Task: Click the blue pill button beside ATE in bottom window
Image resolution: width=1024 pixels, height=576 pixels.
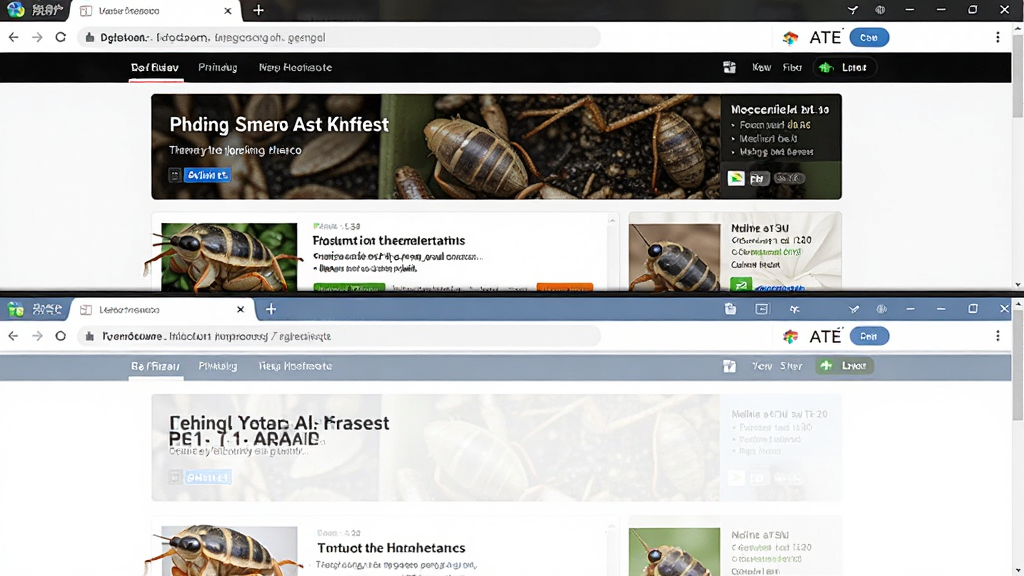Action: [869, 336]
